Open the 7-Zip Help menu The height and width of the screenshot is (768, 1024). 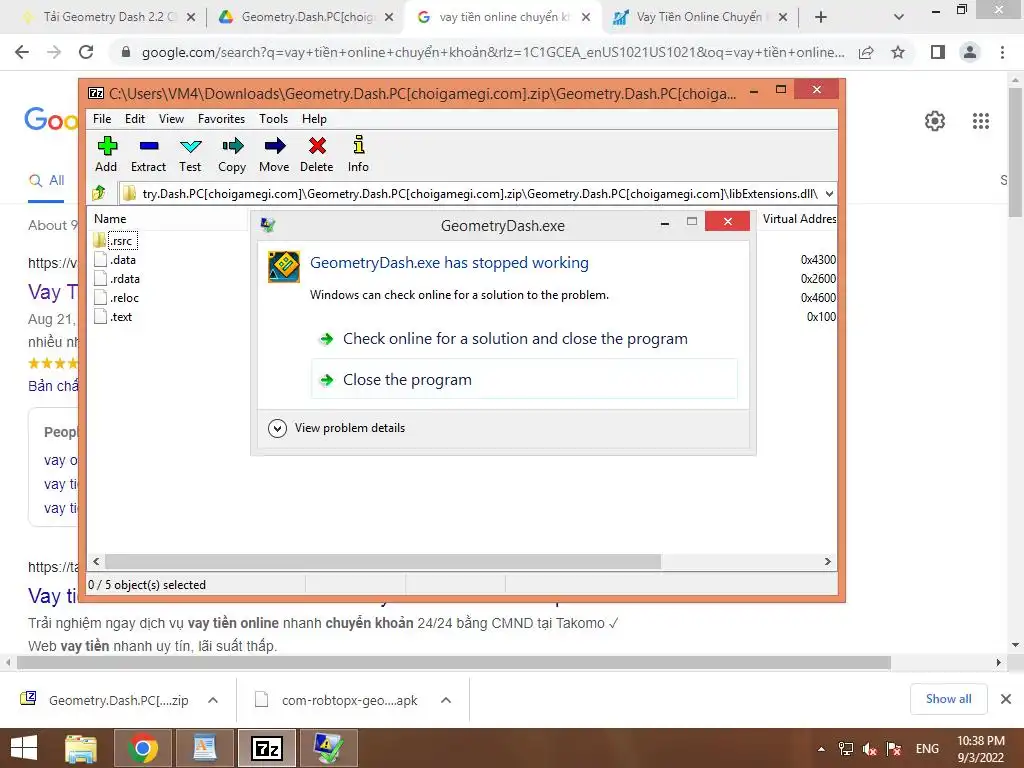coord(314,119)
